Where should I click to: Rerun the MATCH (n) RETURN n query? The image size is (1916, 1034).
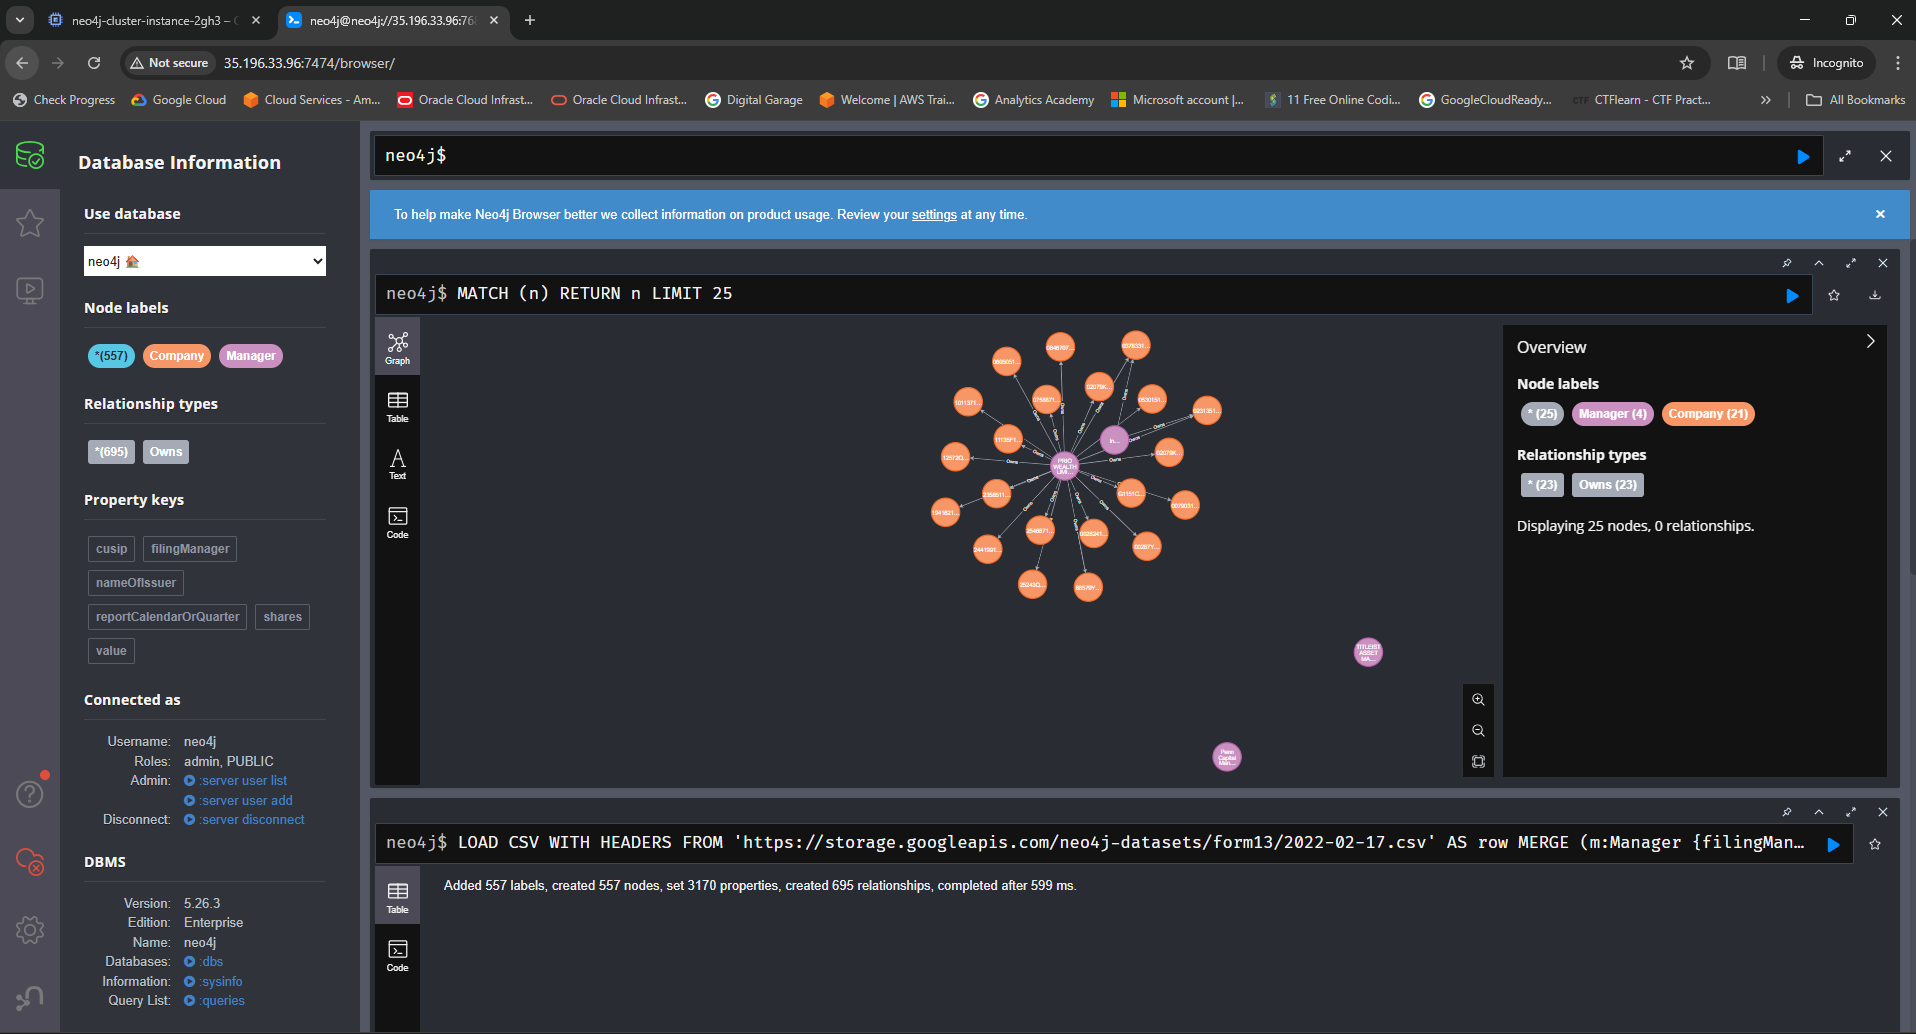pos(1792,295)
